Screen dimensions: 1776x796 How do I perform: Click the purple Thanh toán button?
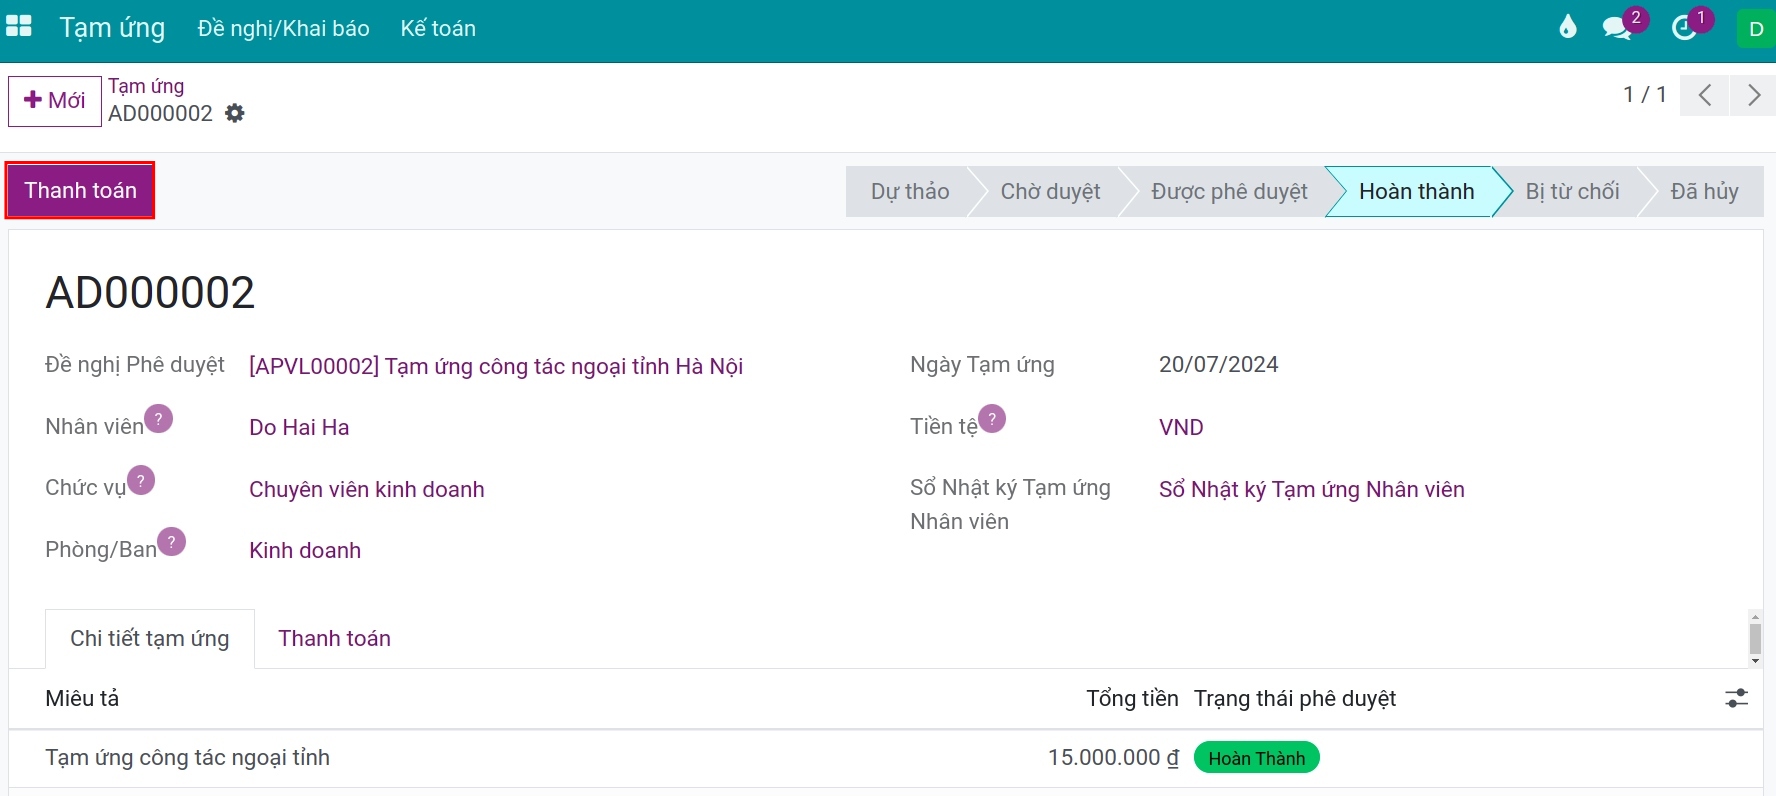tap(80, 190)
